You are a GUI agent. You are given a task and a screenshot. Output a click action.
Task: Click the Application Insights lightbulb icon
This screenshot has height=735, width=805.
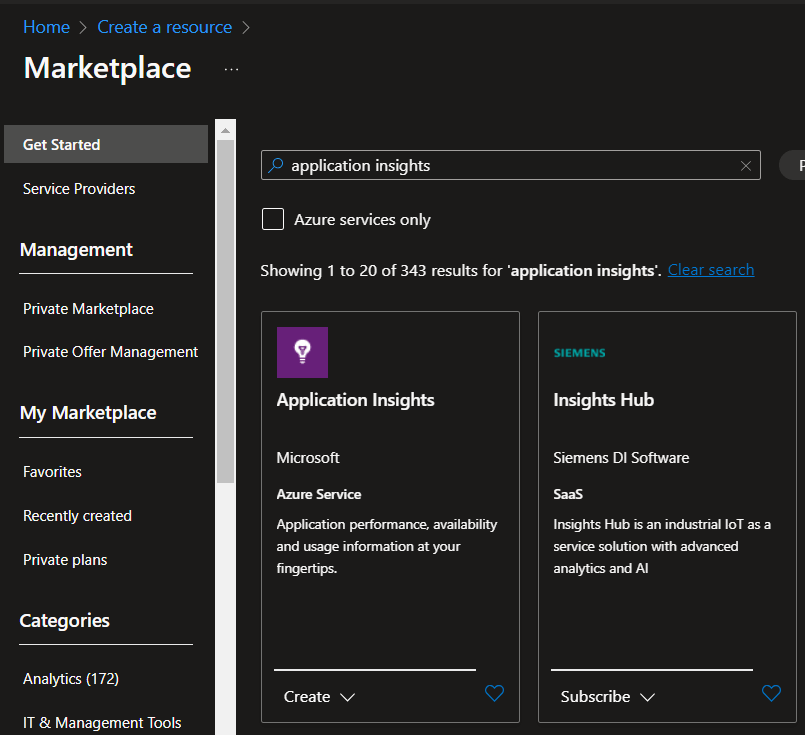302,352
